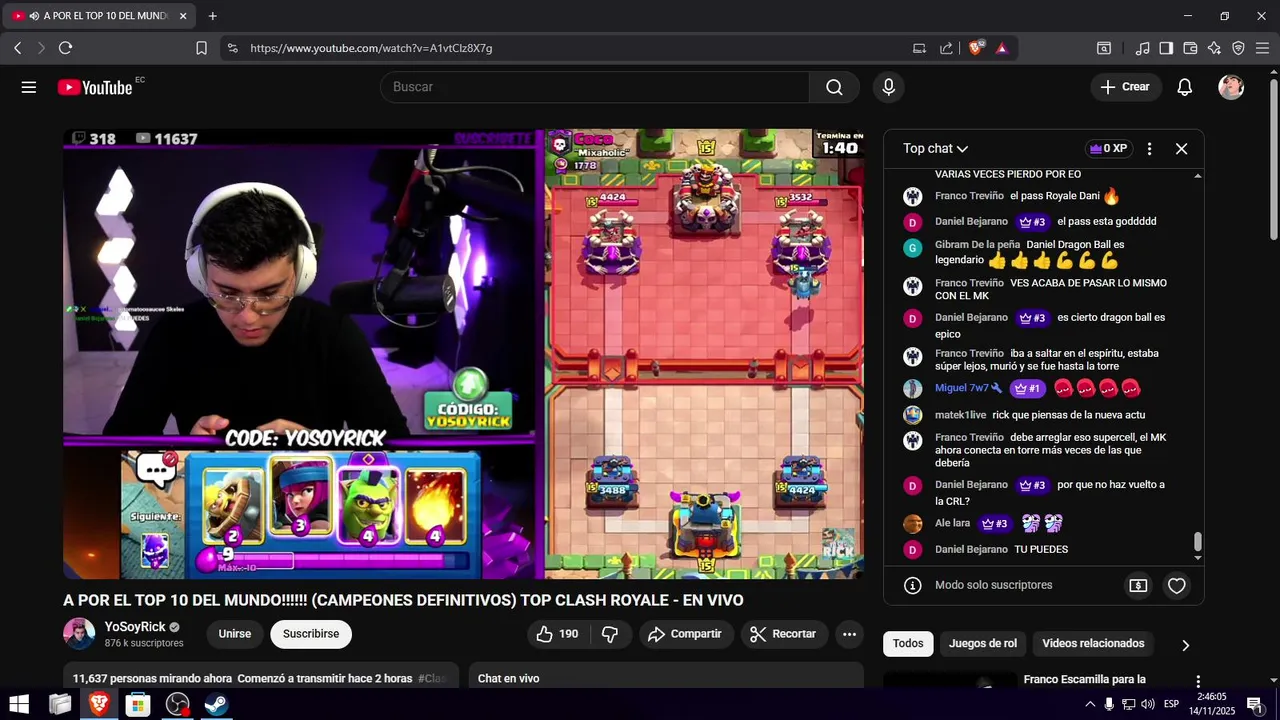Open options for the Franco Escamilla video
Screen dimensions: 1280x720
pos(1198,681)
